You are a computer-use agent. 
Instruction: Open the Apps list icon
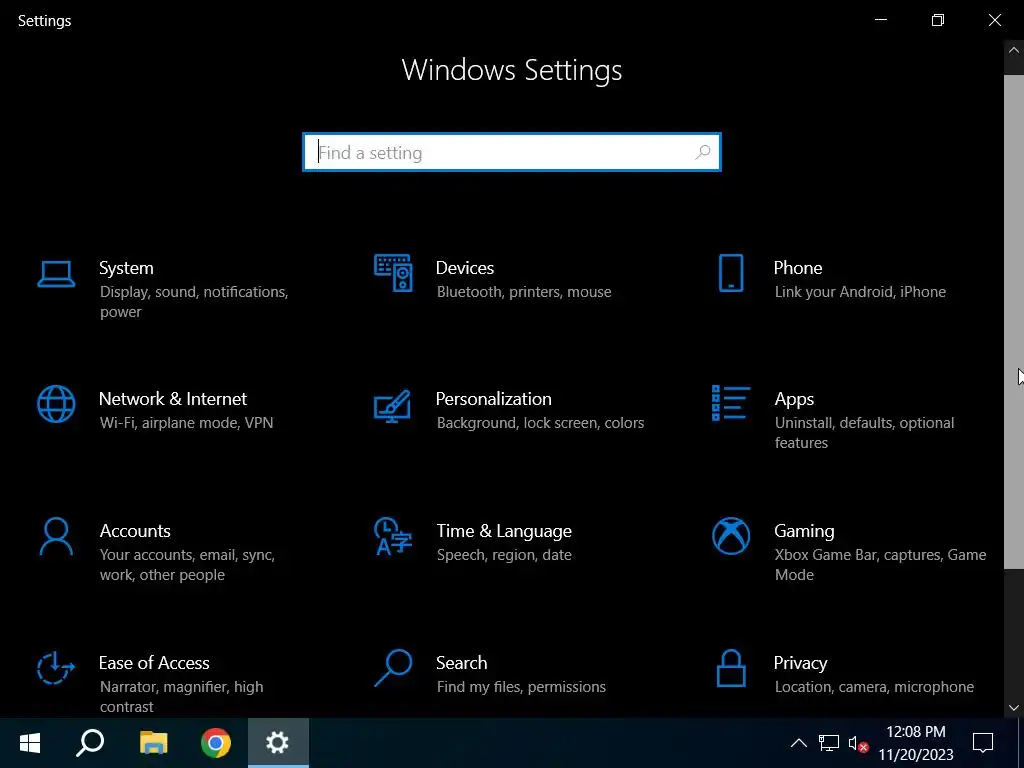pyautogui.click(x=730, y=403)
